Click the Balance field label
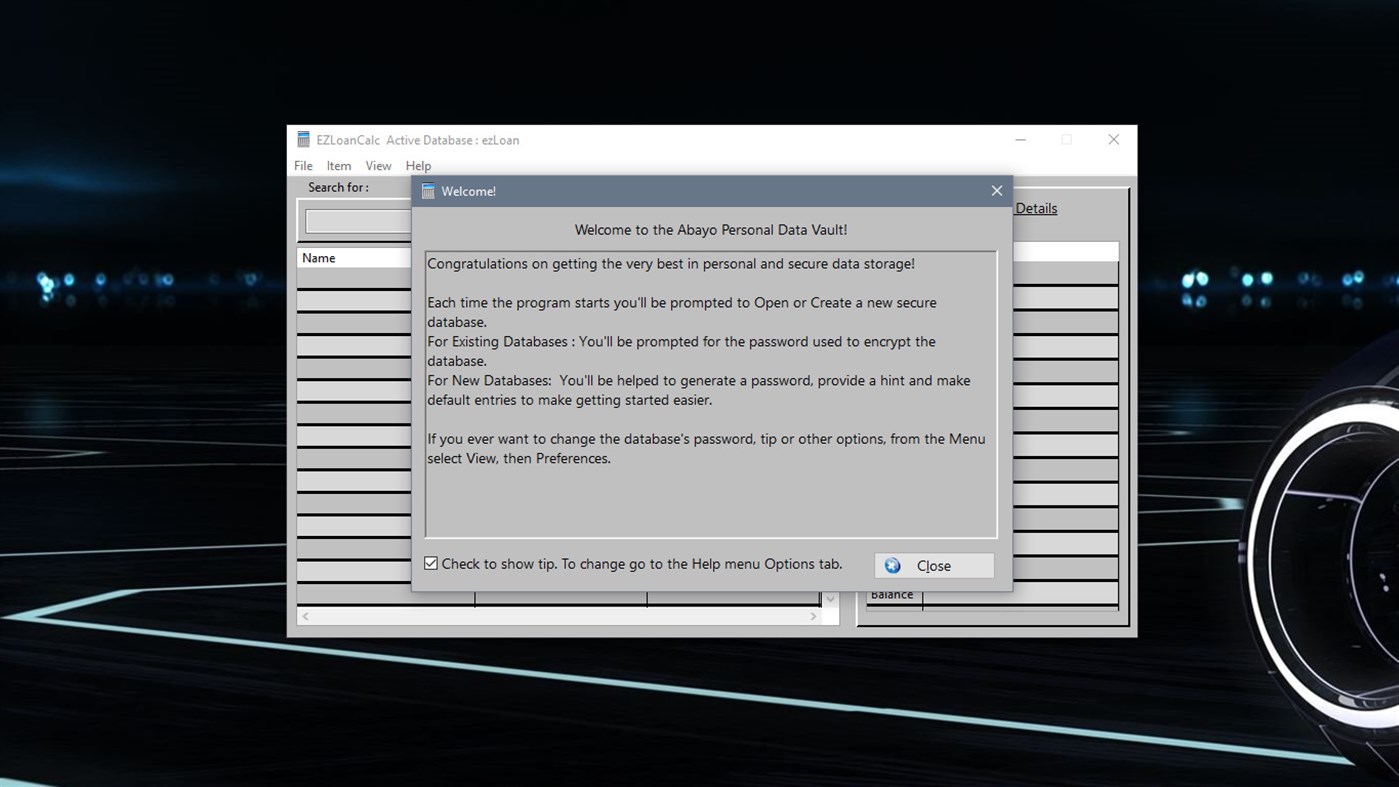Viewport: 1399px width, 787px height. click(892, 593)
